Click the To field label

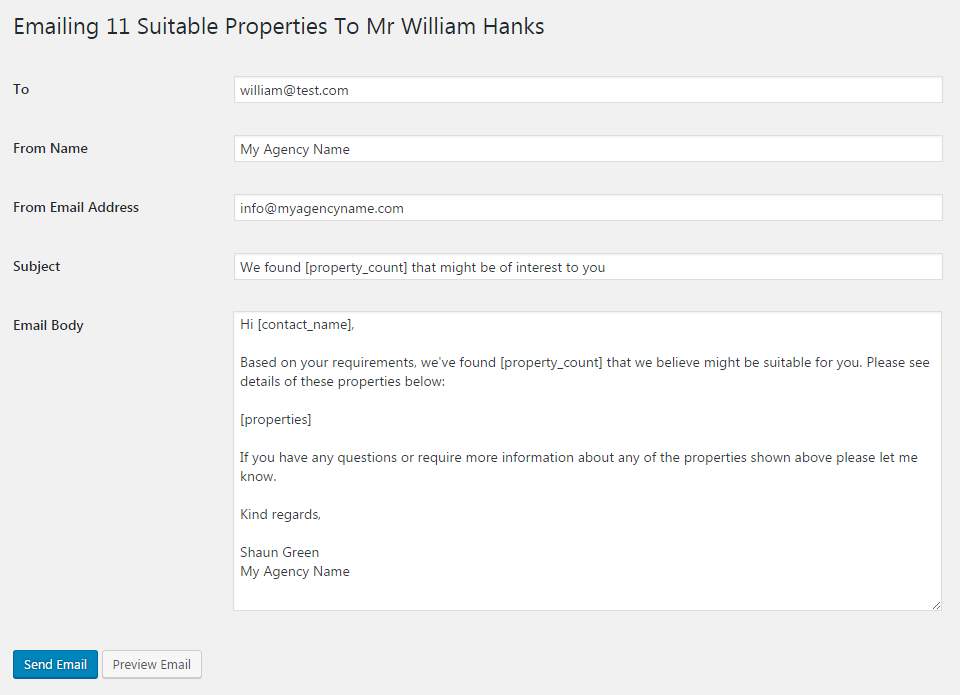[x=21, y=89]
